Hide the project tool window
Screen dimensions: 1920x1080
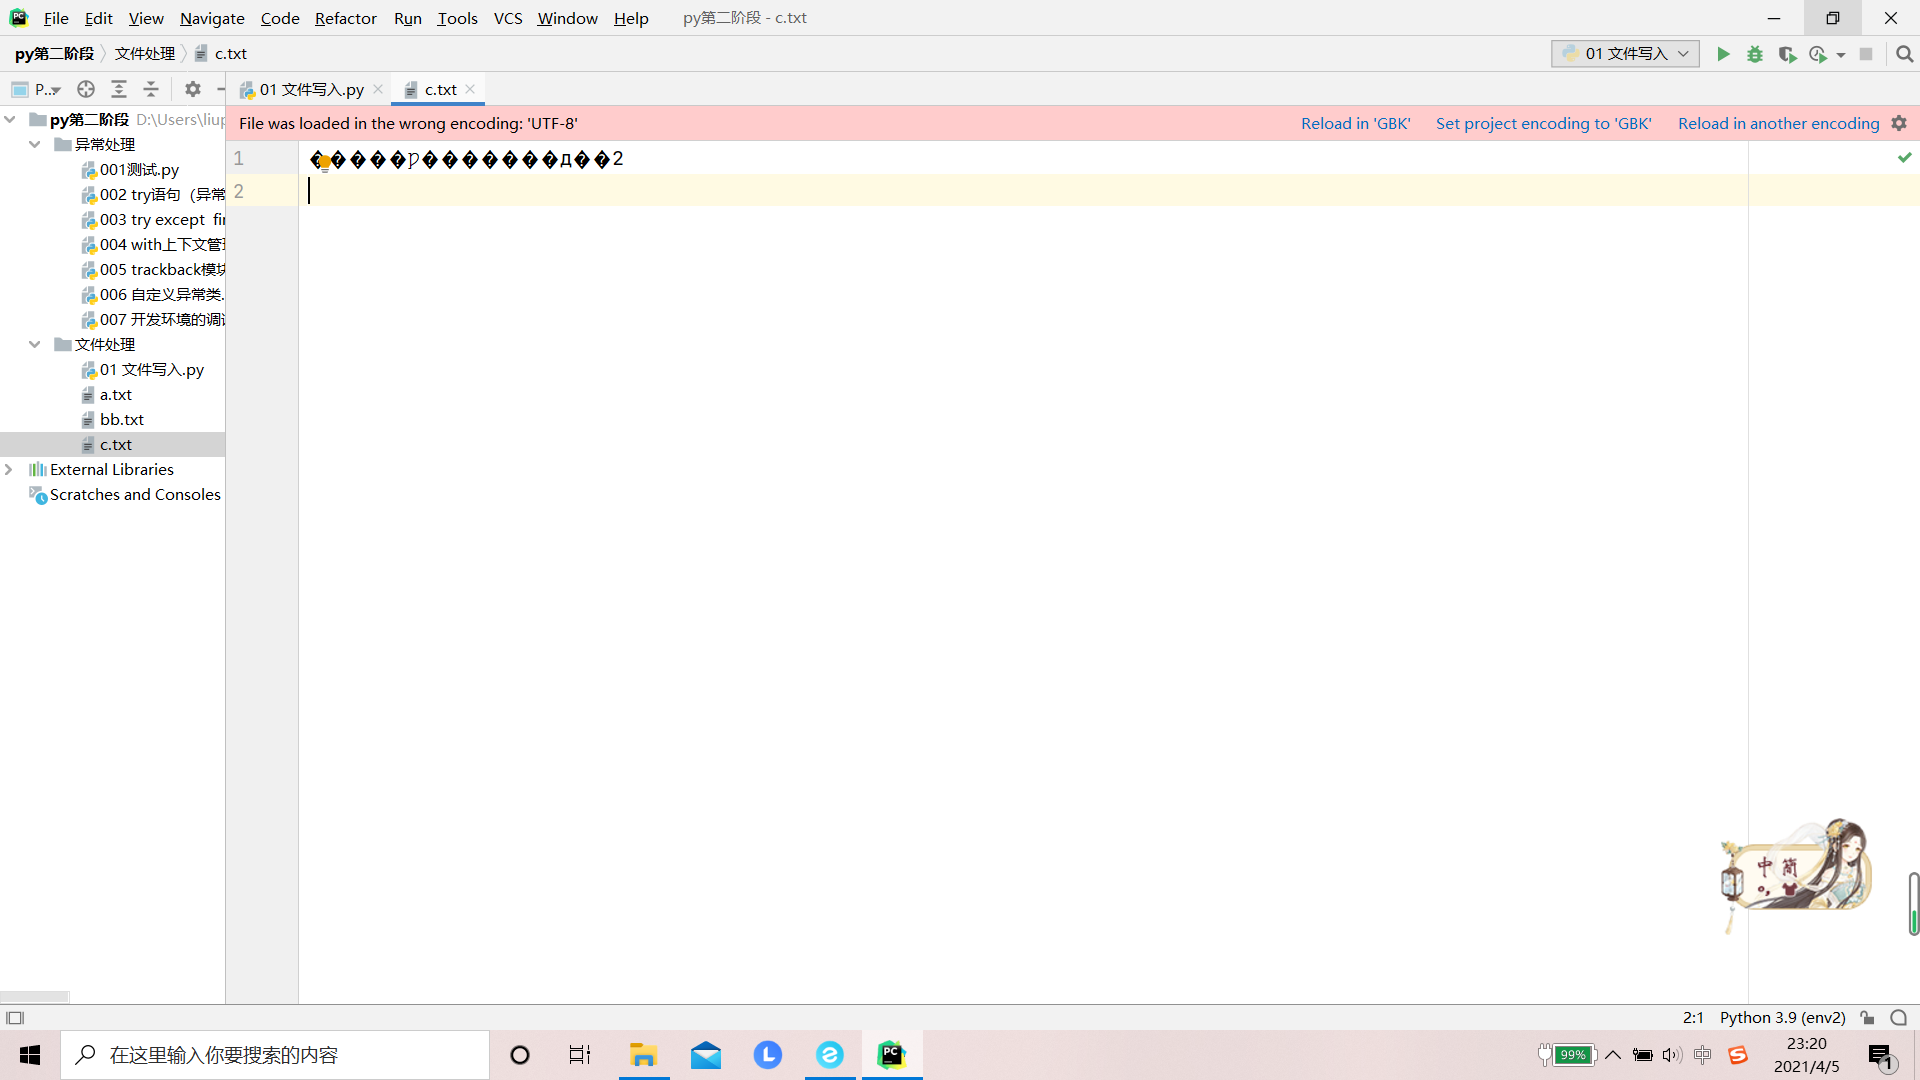(220, 89)
